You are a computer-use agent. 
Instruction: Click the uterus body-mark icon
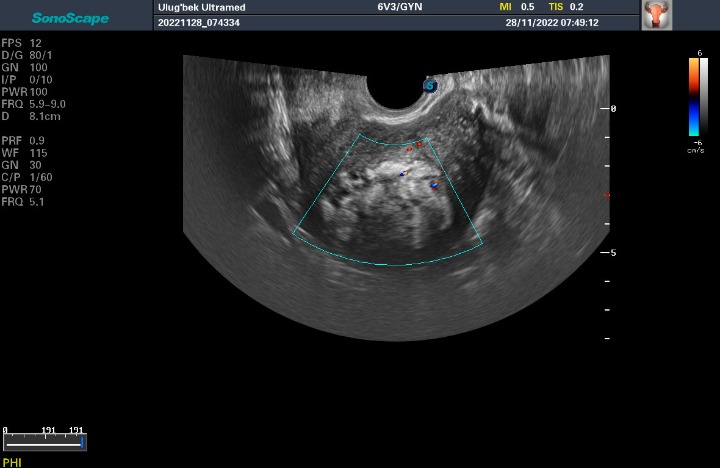coord(656,14)
